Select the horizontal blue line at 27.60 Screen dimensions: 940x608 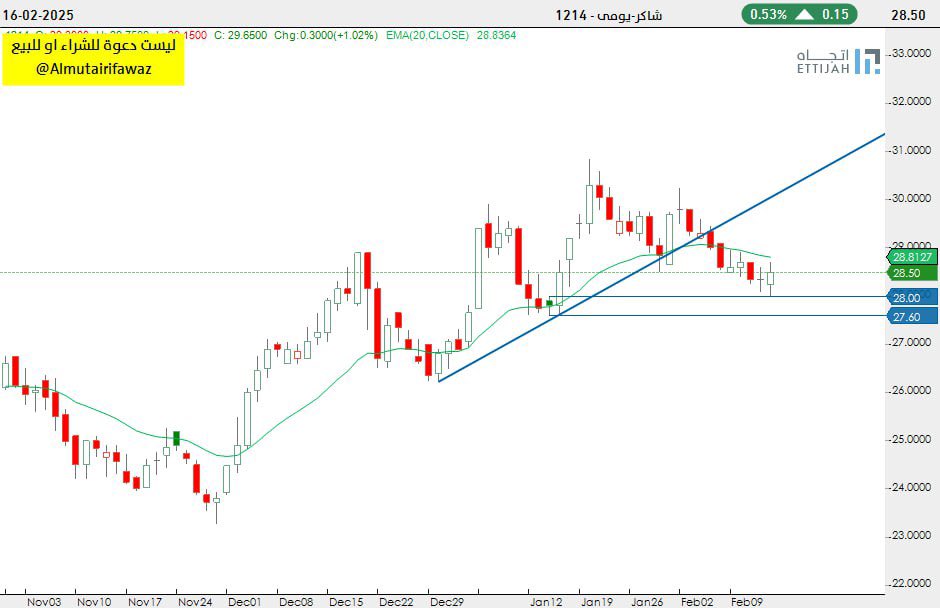[x=717, y=315]
